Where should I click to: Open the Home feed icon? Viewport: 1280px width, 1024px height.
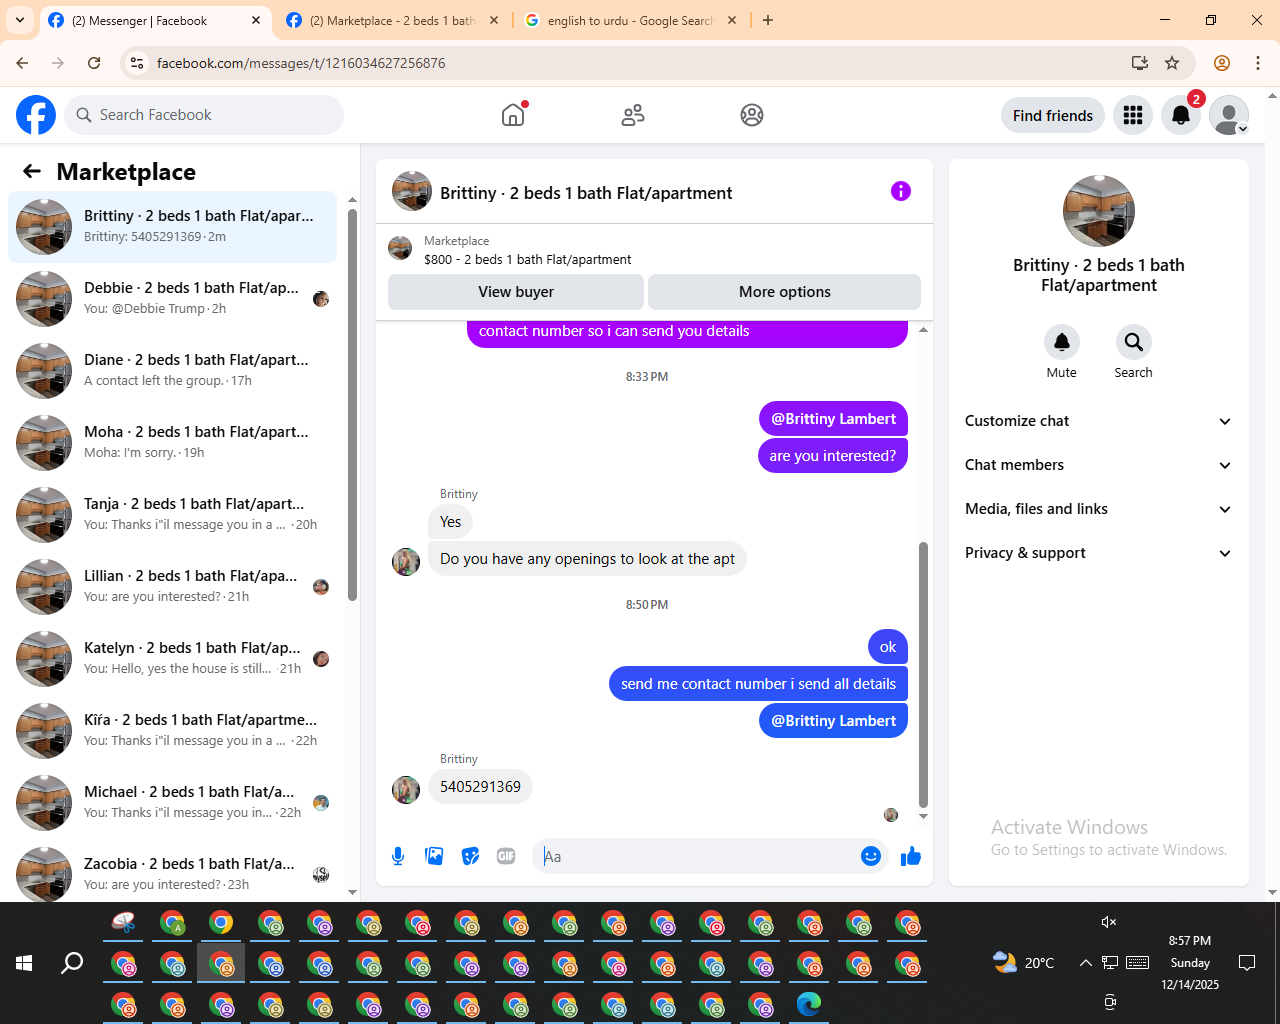point(513,115)
